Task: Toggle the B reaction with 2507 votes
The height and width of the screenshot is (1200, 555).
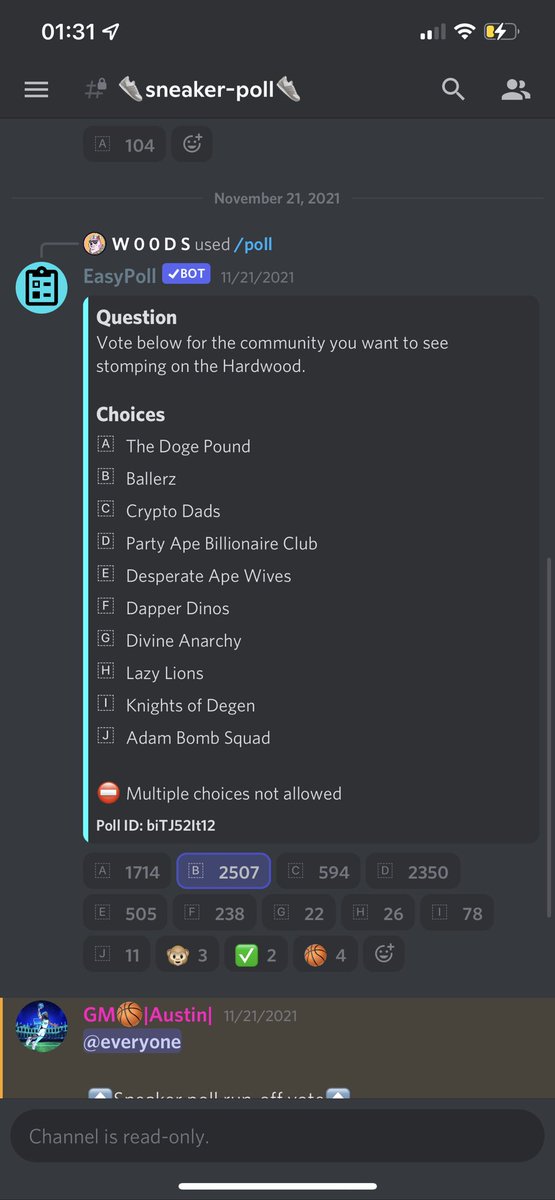Action: tap(224, 872)
